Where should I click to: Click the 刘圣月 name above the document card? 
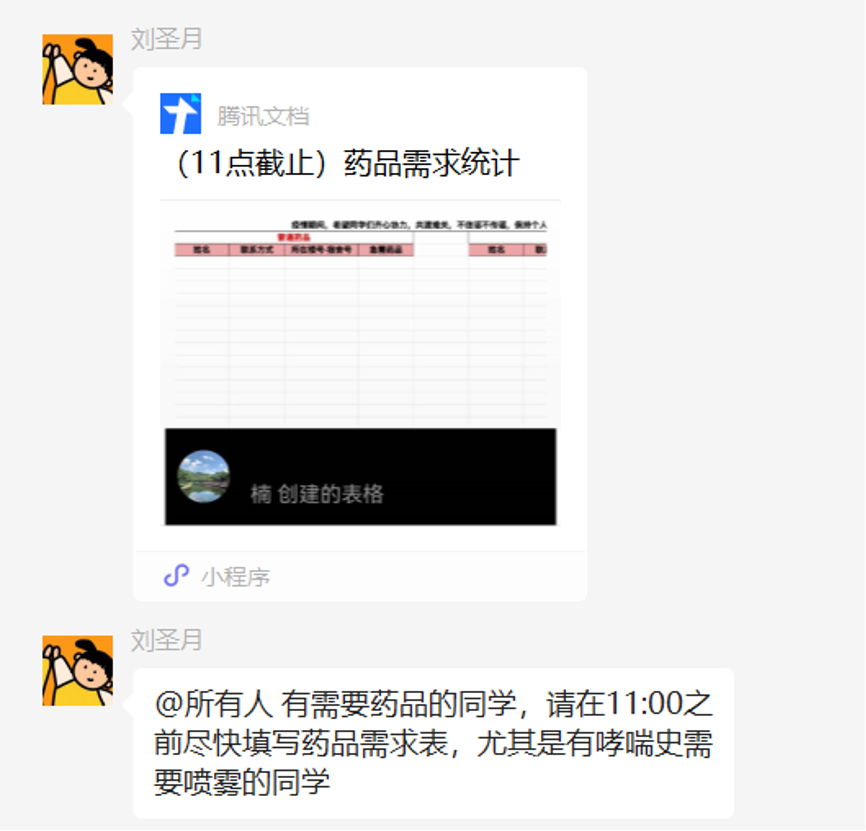tap(166, 39)
